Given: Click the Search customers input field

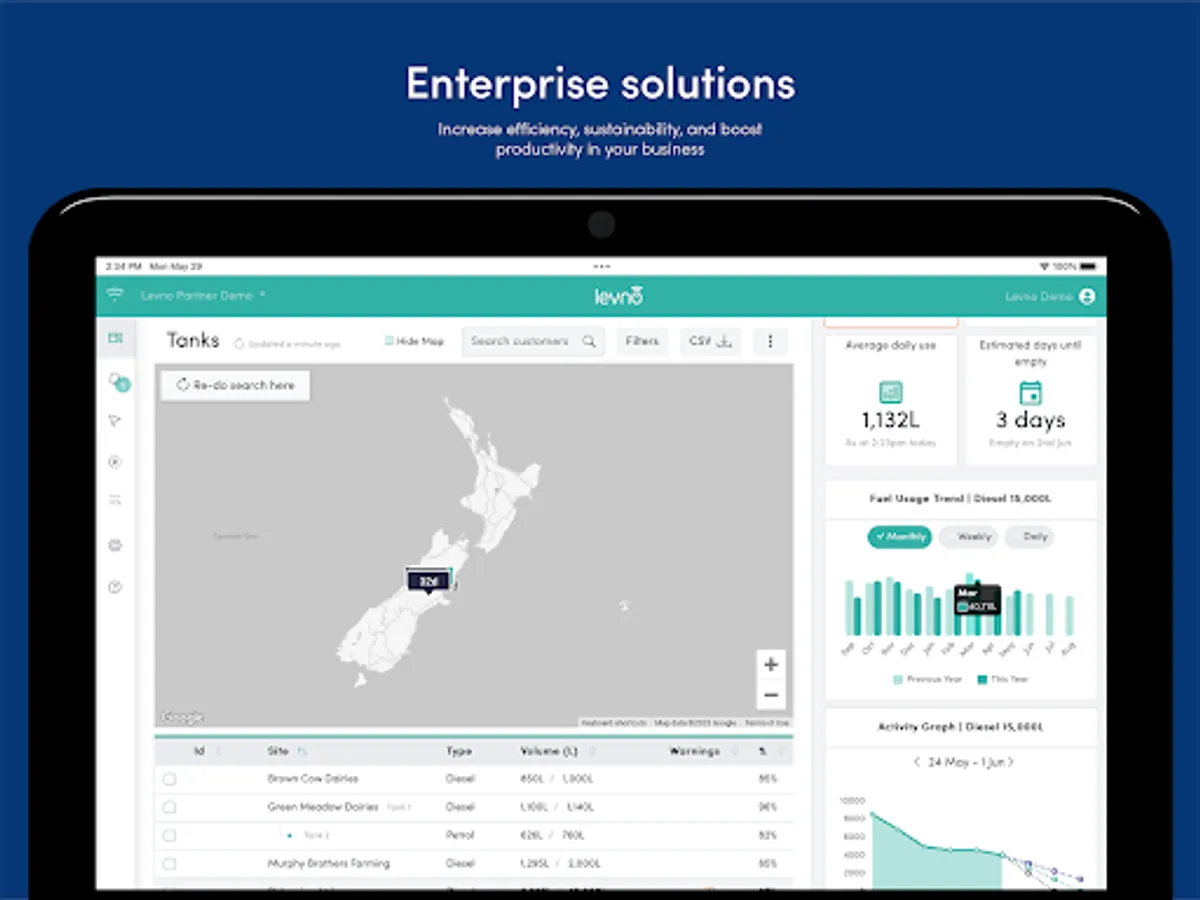Looking at the screenshot, I should [x=533, y=341].
